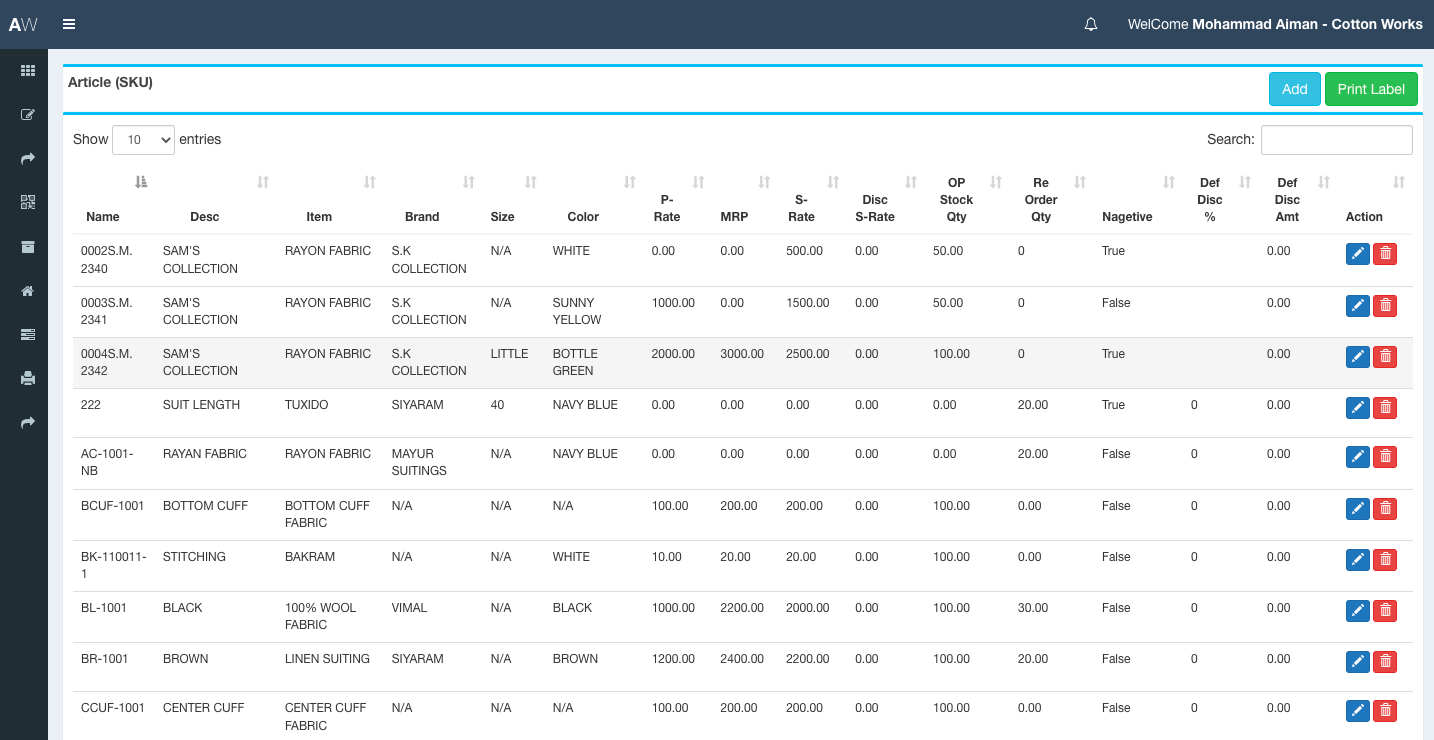Click the AW logo
The width and height of the screenshot is (1434, 740).
23,24
